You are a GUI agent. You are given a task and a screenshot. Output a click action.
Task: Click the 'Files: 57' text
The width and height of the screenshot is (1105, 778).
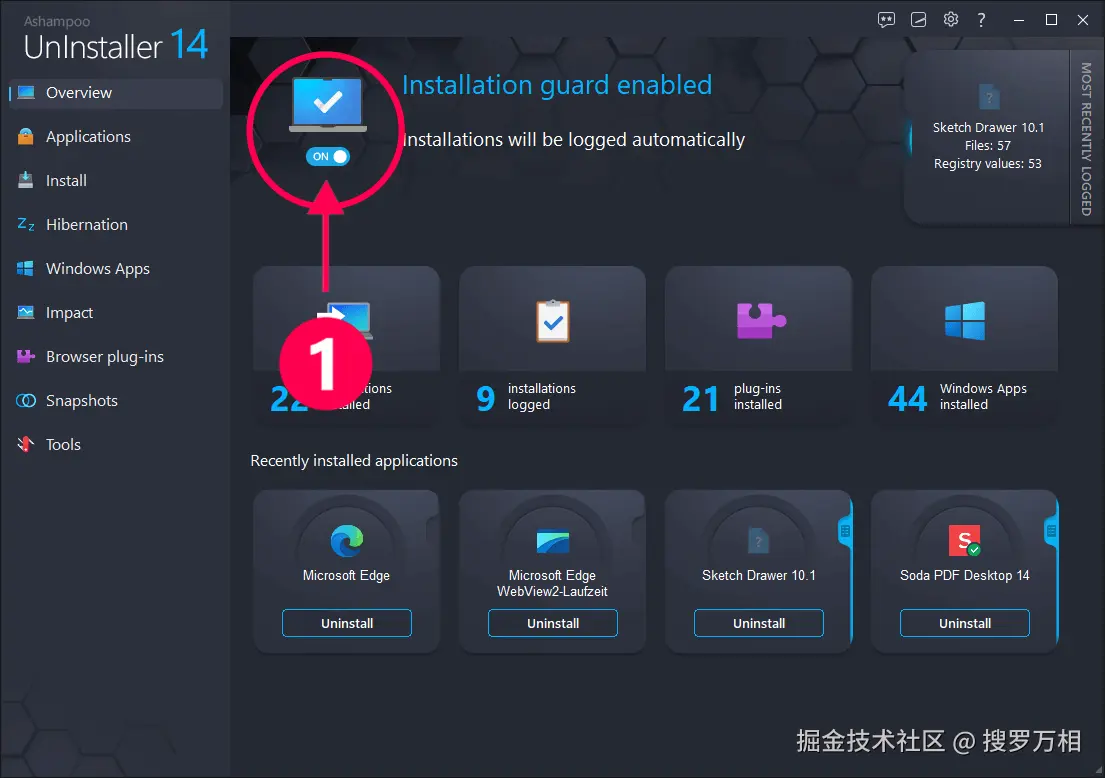tap(987, 146)
